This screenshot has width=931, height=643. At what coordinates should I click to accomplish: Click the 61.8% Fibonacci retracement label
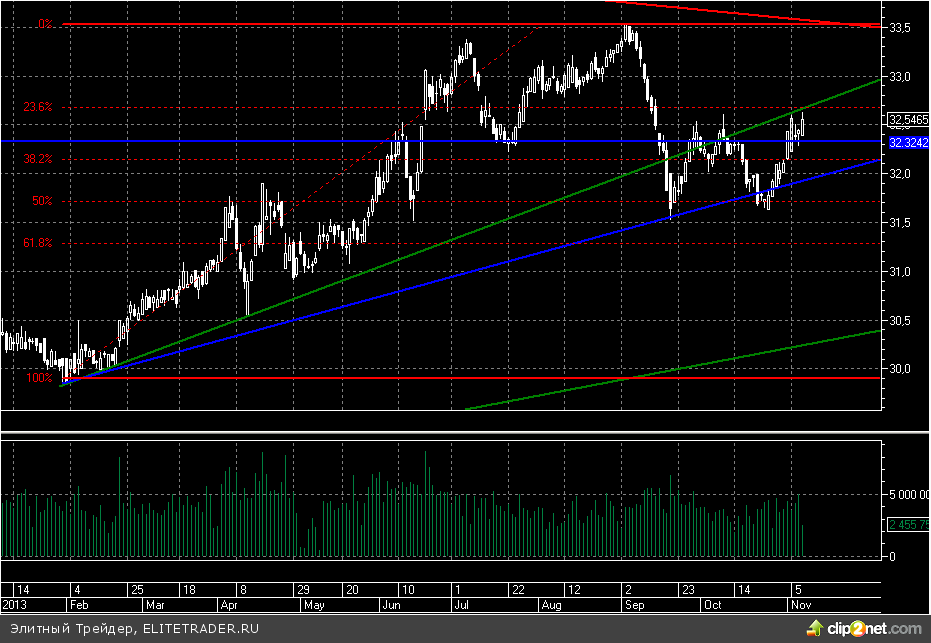[38, 243]
